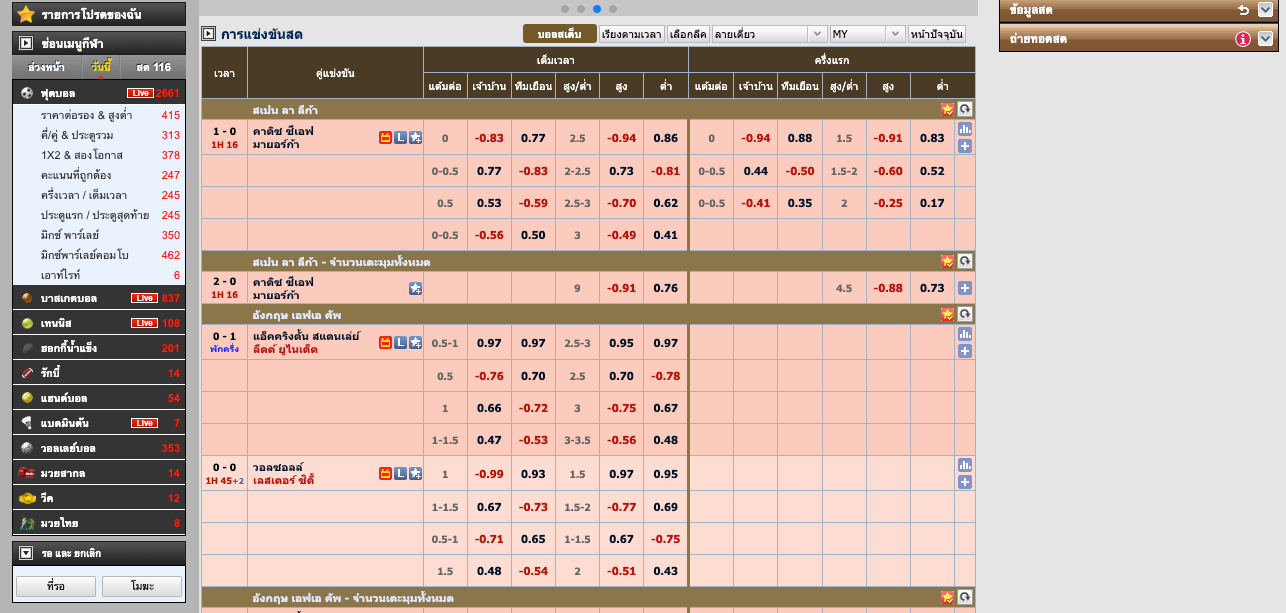
Task: Click the หน้าปัจจุบัน button
Action: coord(937,34)
